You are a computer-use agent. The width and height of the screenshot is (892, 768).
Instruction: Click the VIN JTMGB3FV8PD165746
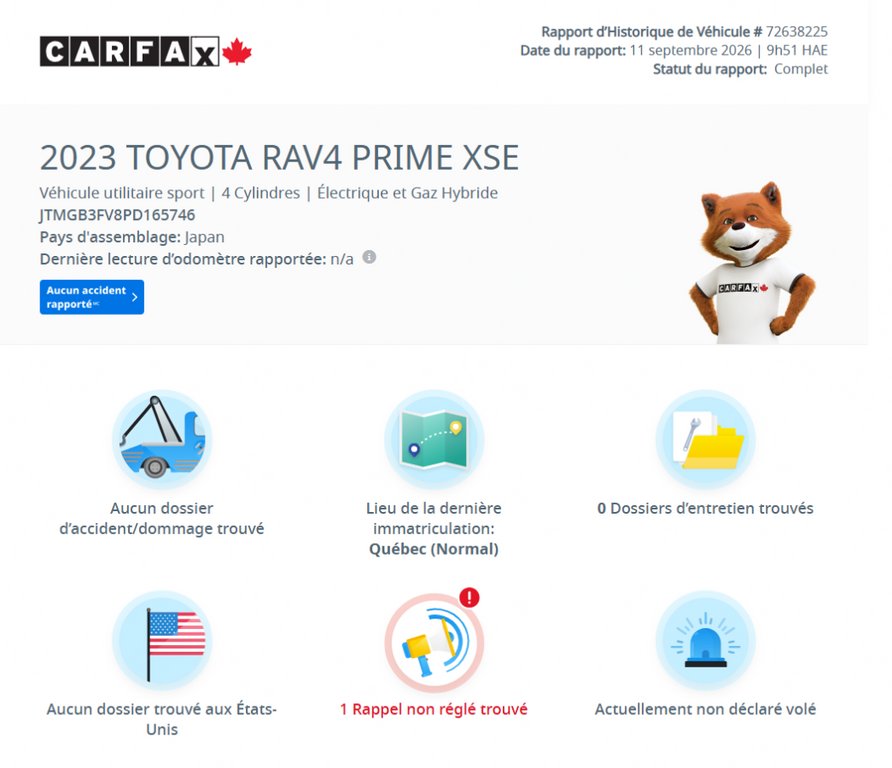coord(117,215)
